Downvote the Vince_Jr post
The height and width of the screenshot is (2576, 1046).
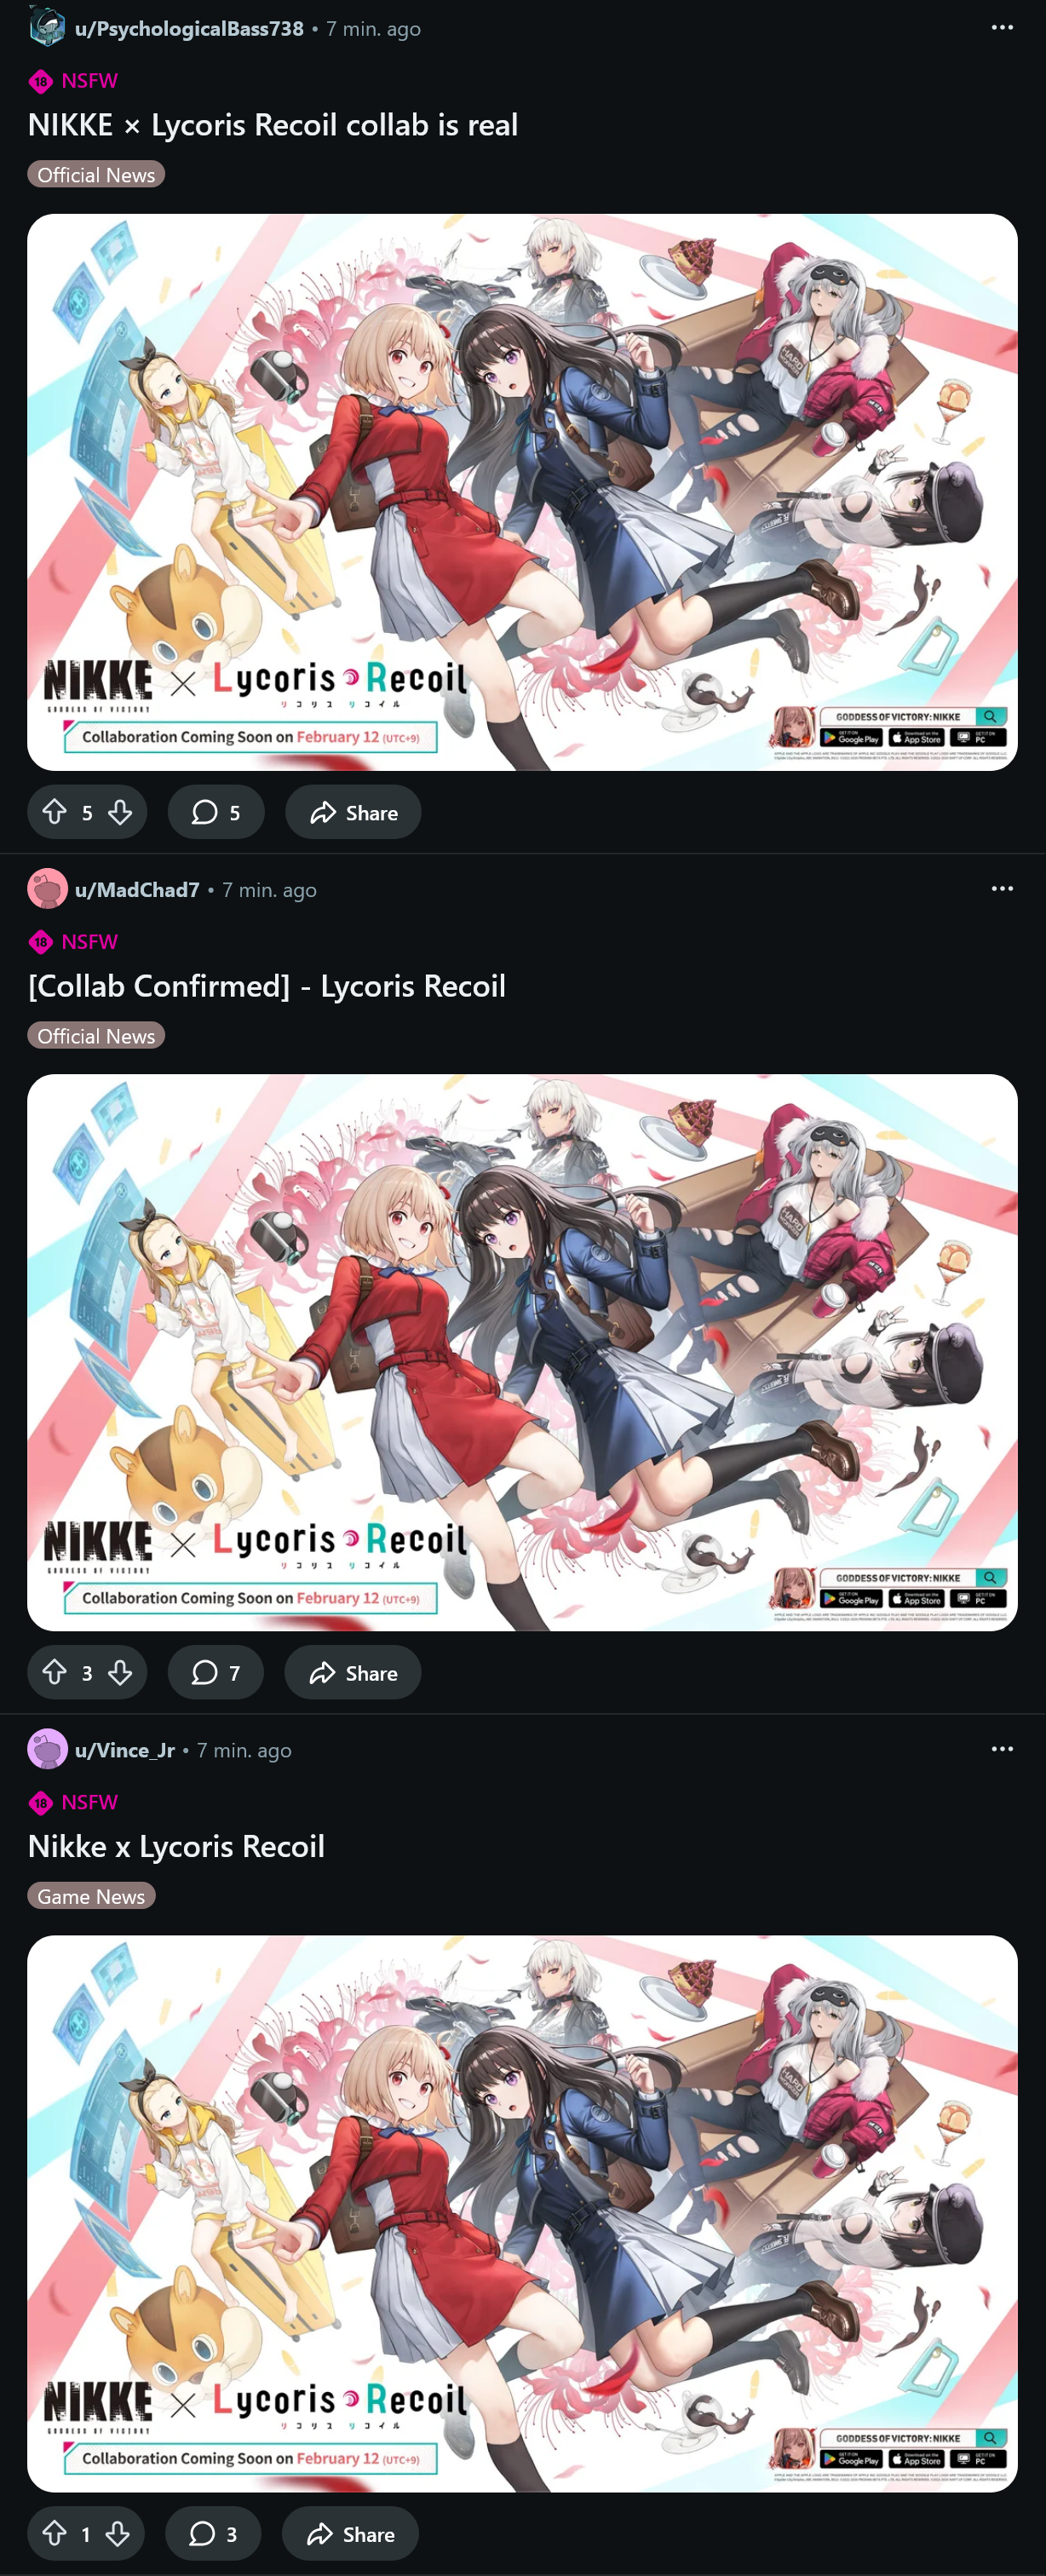point(117,2533)
